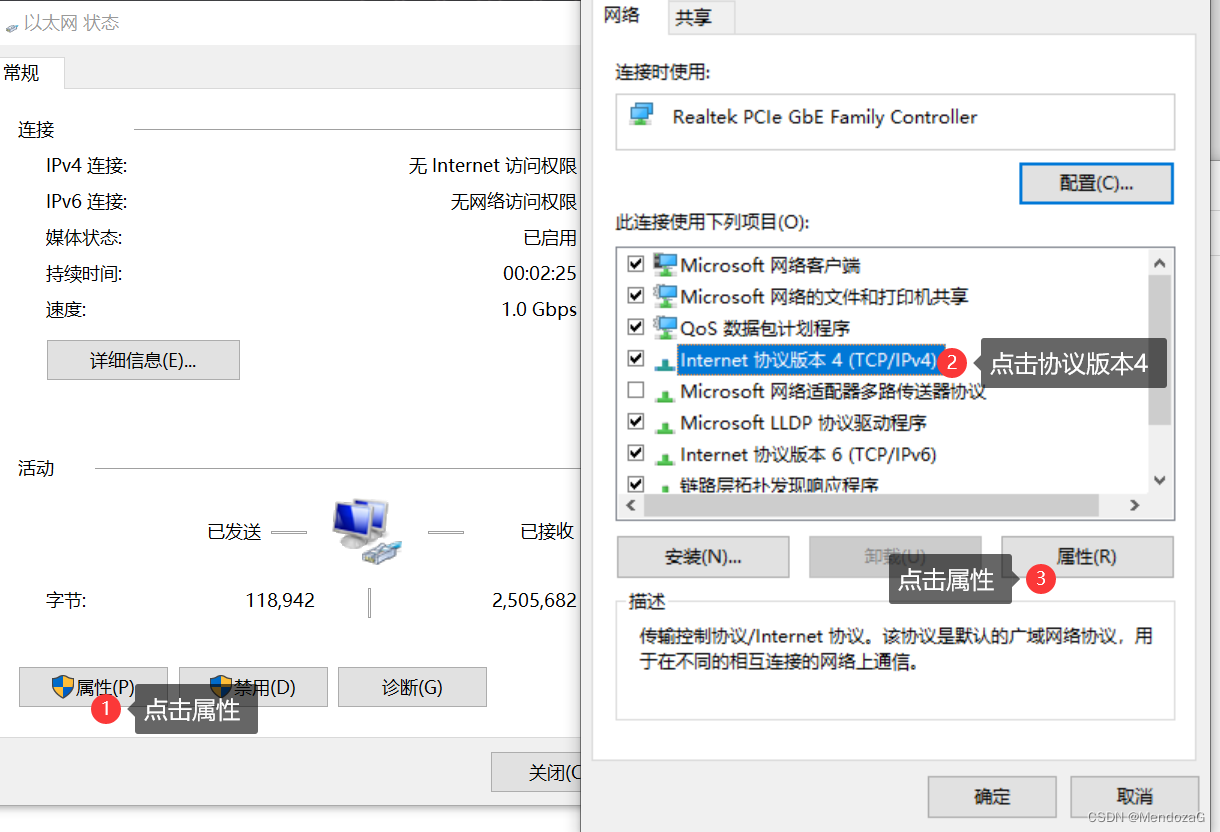Click the network activity computers icon
1220x832 pixels.
tap(369, 530)
